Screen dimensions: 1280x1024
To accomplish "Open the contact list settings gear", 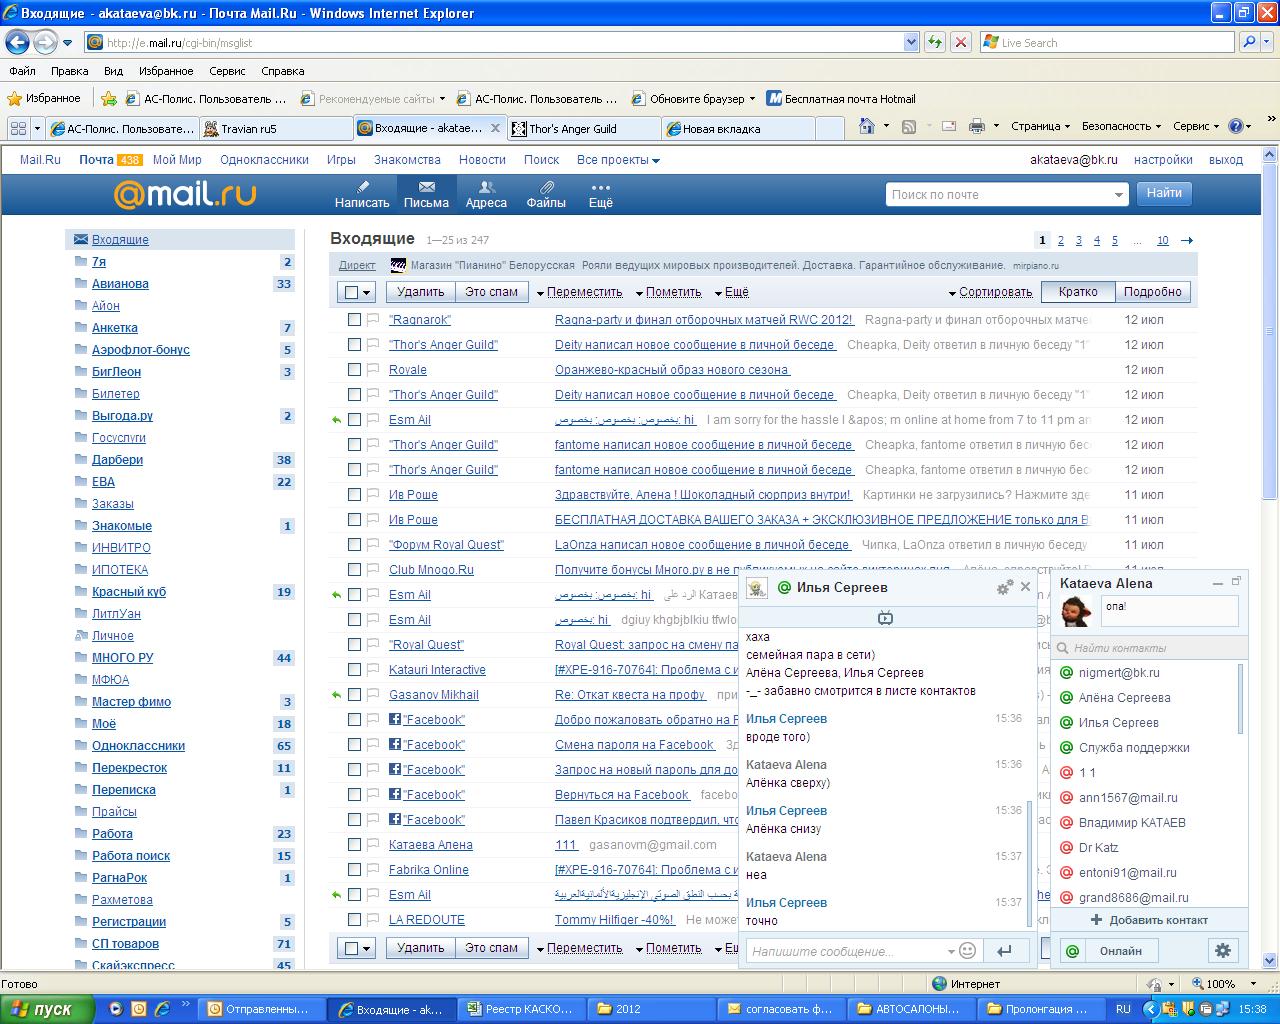I will pos(1222,950).
